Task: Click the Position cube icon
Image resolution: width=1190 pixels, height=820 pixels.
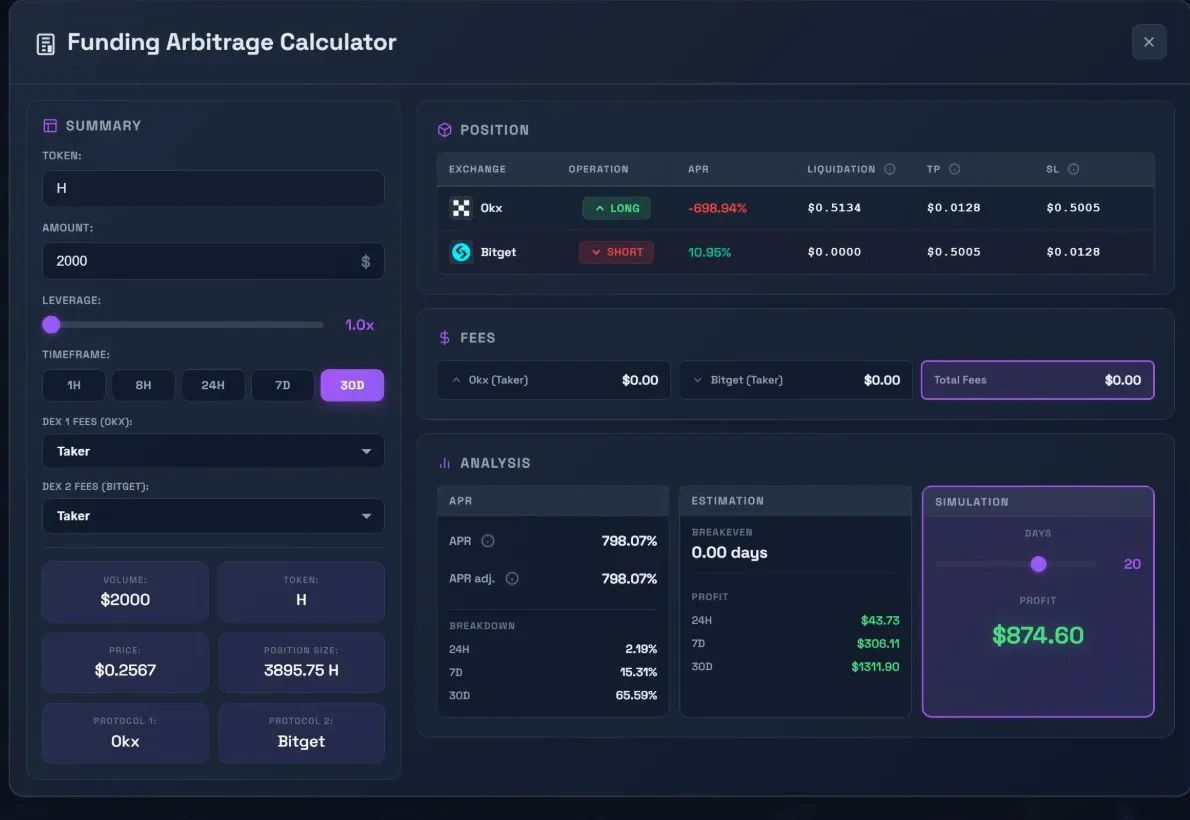Action: pyautogui.click(x=445, y=130)
